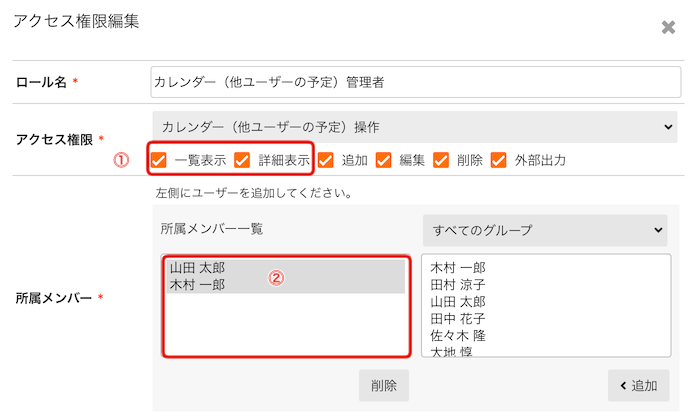Select 山田 太郎 in the right group list

pyautogui.click(x=458, y=302)
